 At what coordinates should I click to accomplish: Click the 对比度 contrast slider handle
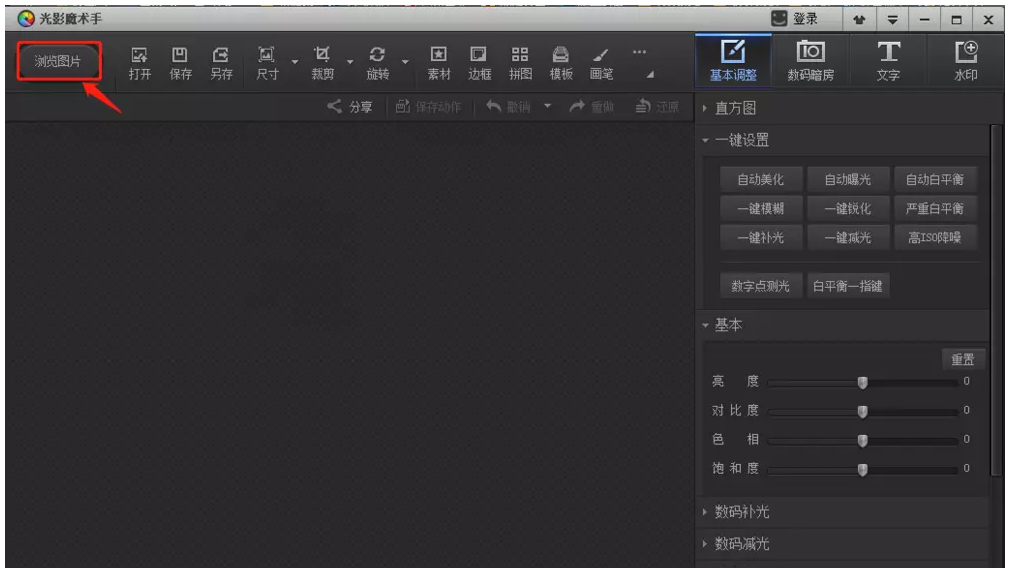point(862,412)
